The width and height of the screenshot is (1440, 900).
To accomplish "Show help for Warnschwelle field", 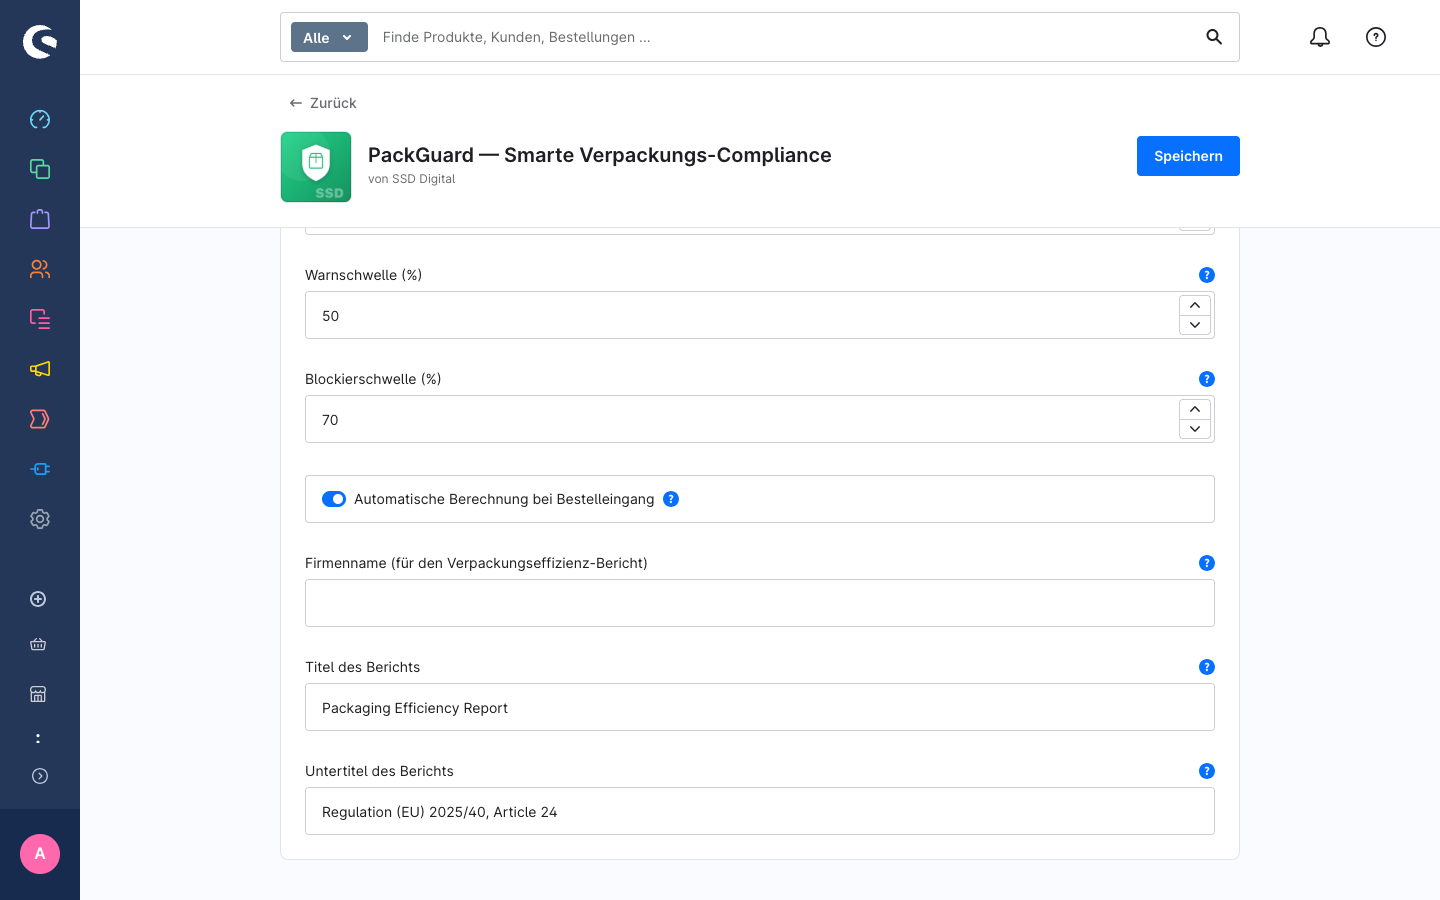I will point(1207,275).
